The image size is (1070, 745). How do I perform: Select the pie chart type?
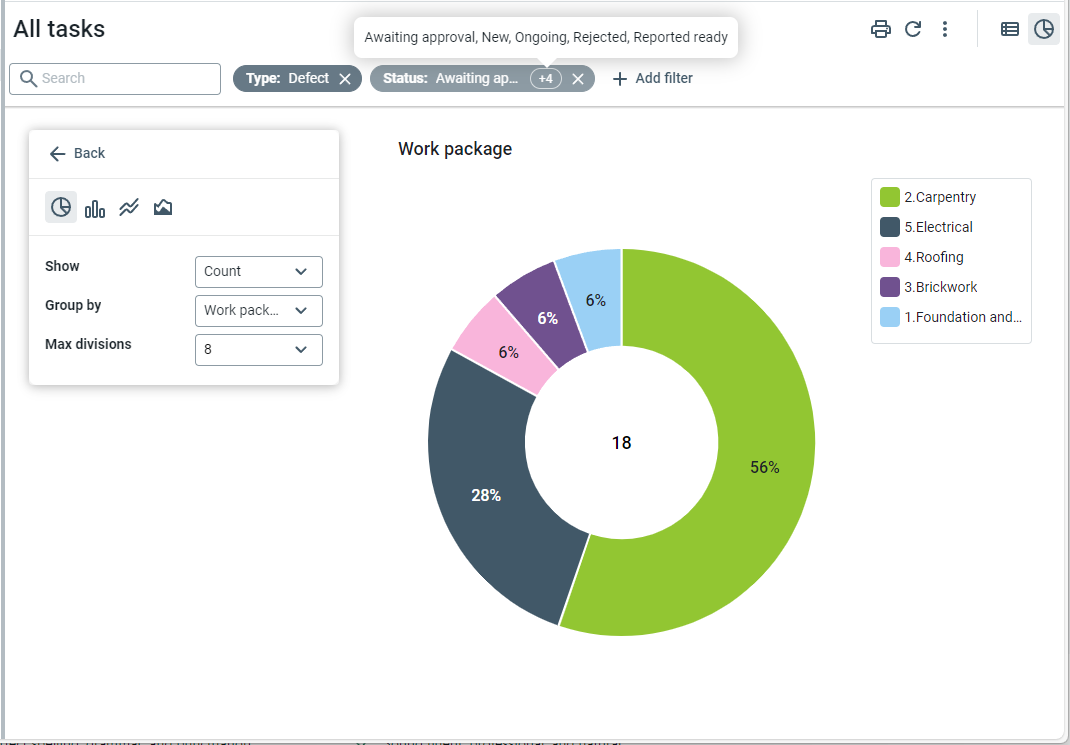coord(61,207)
